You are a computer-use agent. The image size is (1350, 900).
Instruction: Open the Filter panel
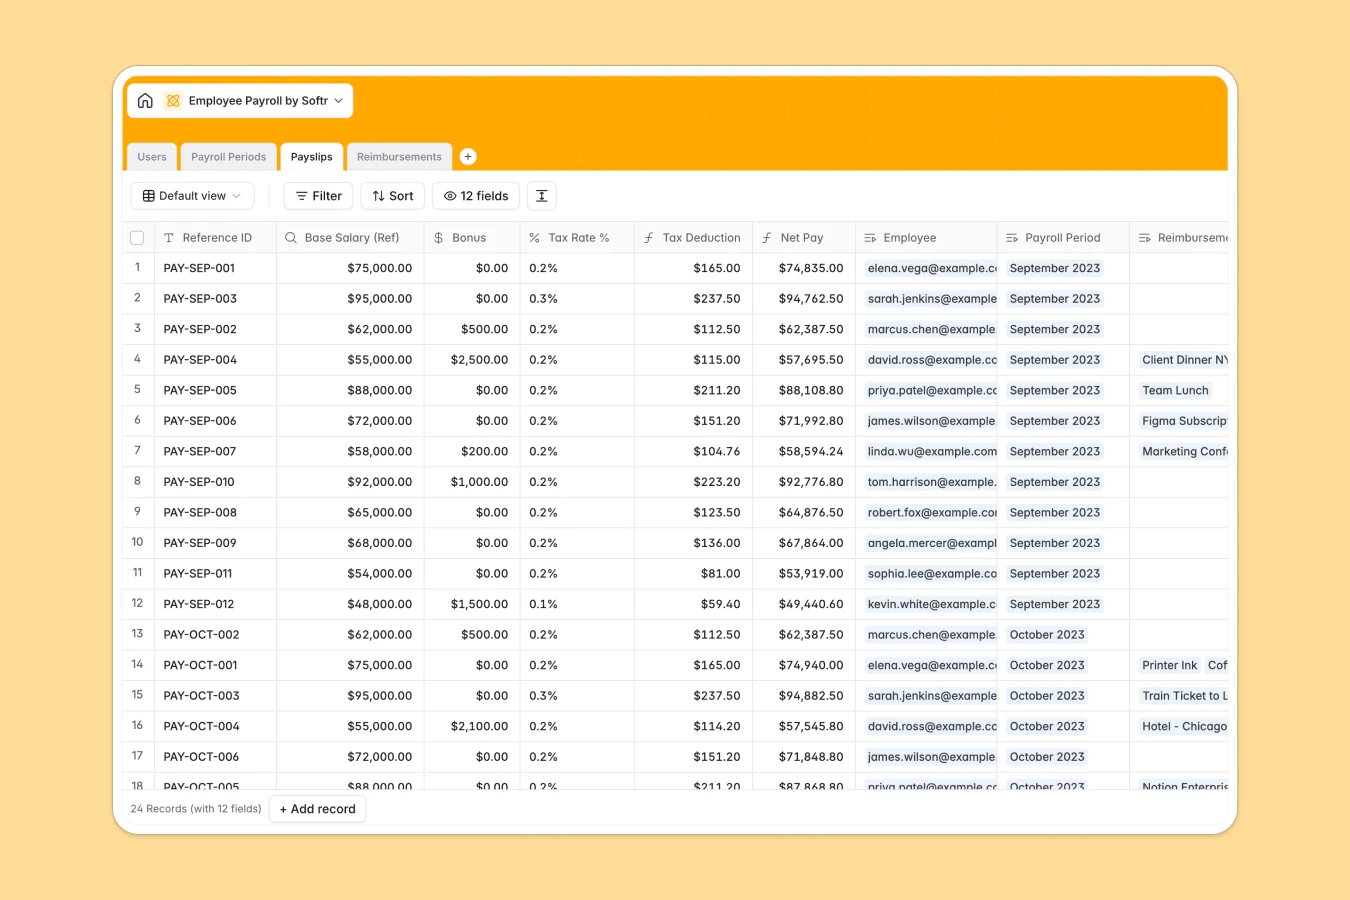coord(318,196)
